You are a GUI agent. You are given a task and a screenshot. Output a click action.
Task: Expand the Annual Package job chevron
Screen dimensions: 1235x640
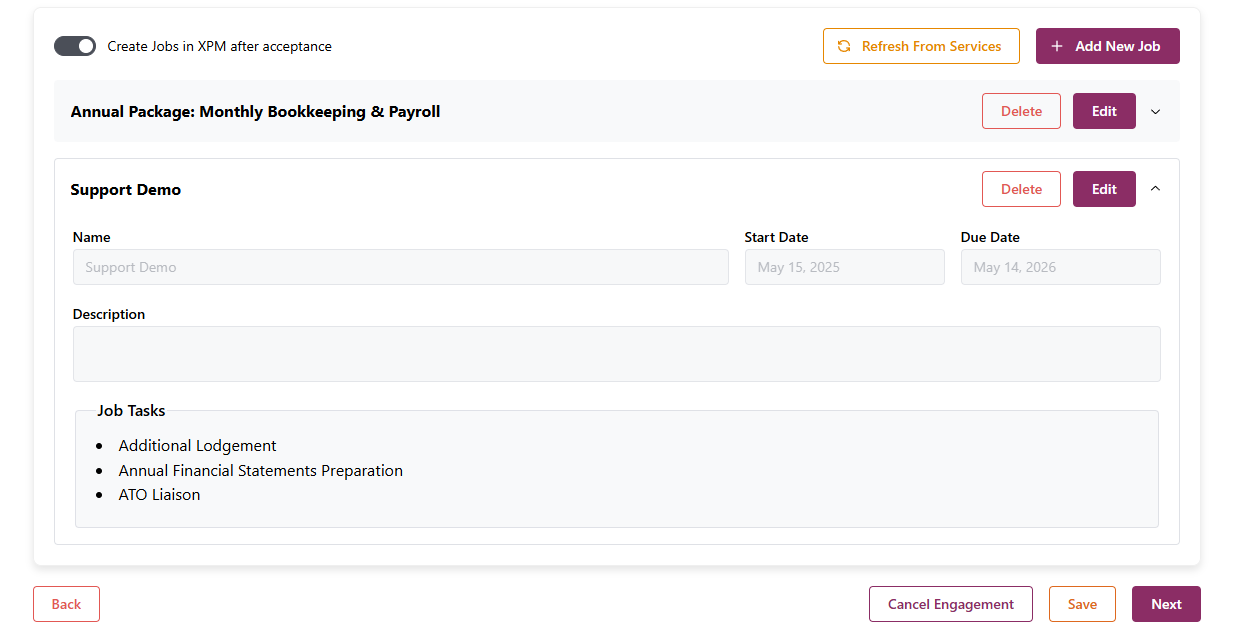coord(1156,112)
